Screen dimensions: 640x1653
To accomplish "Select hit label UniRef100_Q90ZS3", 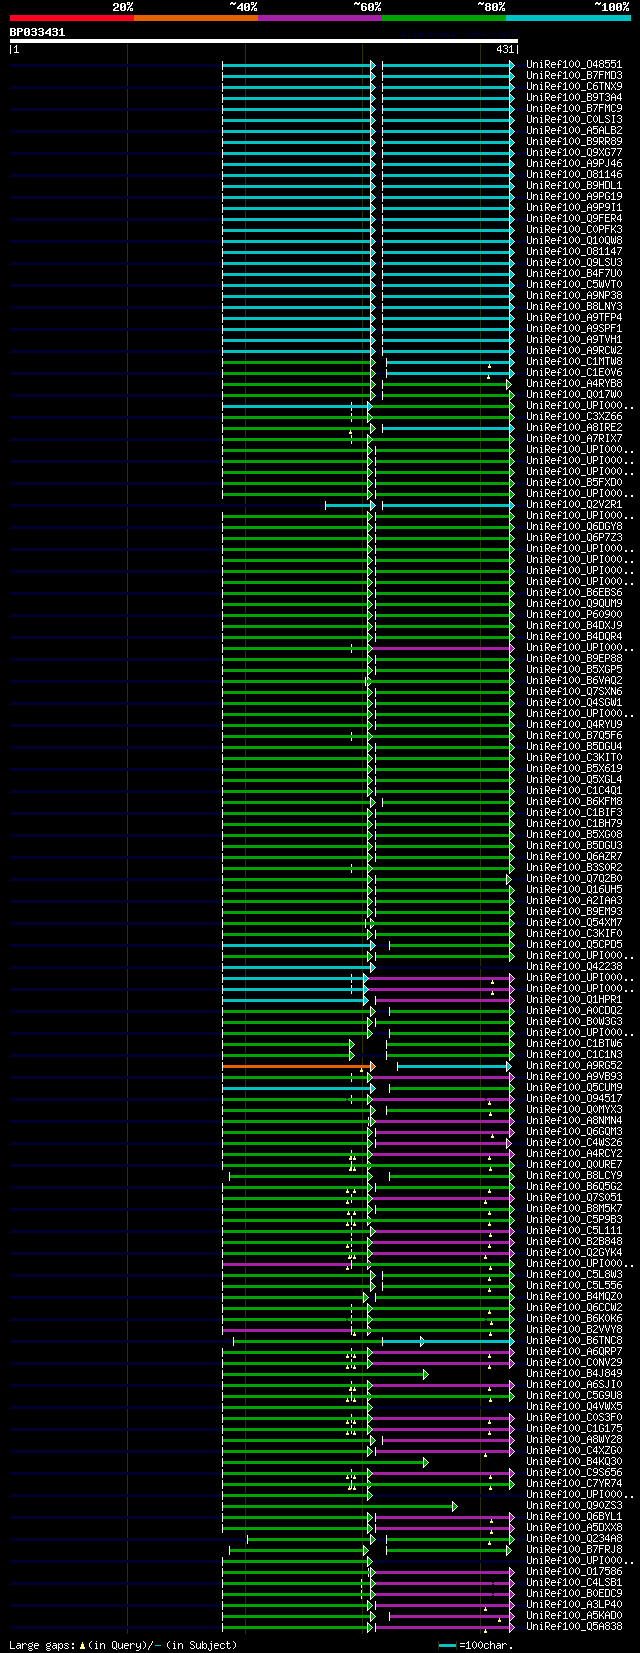I will (x=574, y=1506).
